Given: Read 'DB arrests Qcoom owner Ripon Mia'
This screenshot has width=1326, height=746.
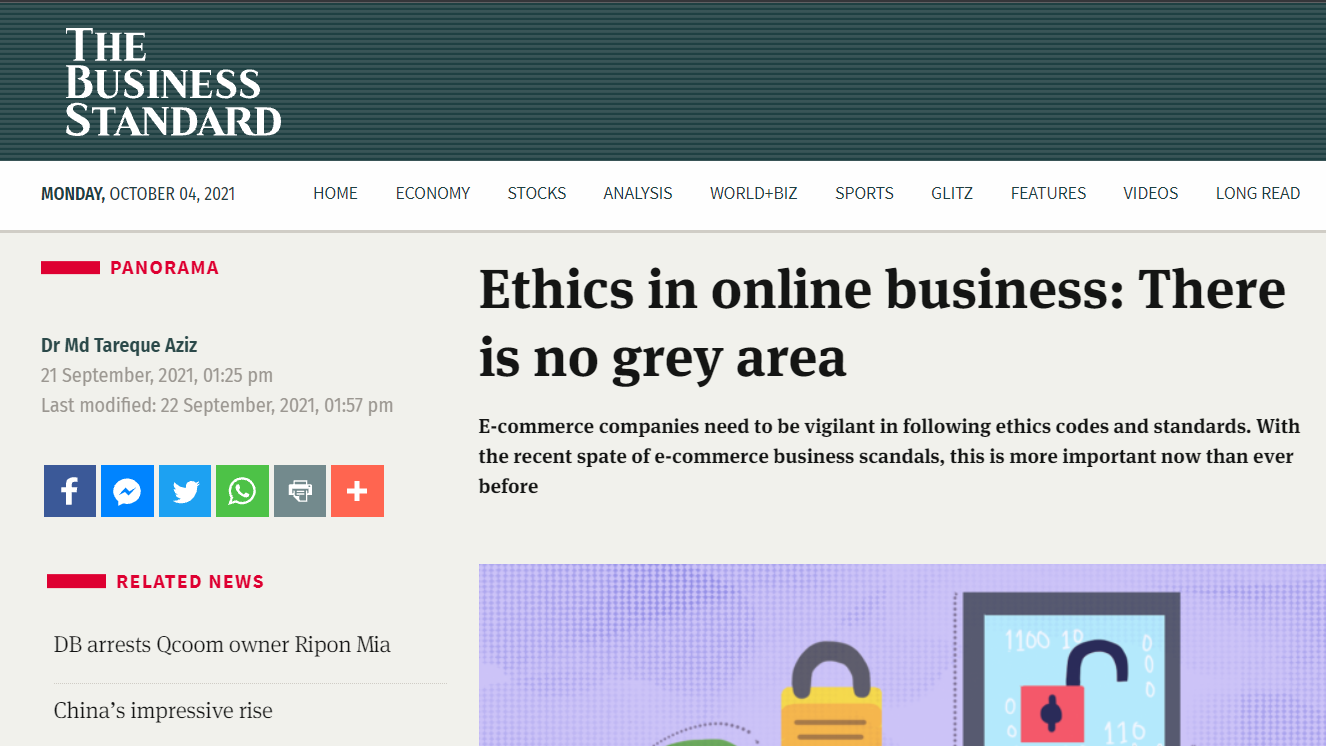Looking at the screenshot, I should pos(222,645).
